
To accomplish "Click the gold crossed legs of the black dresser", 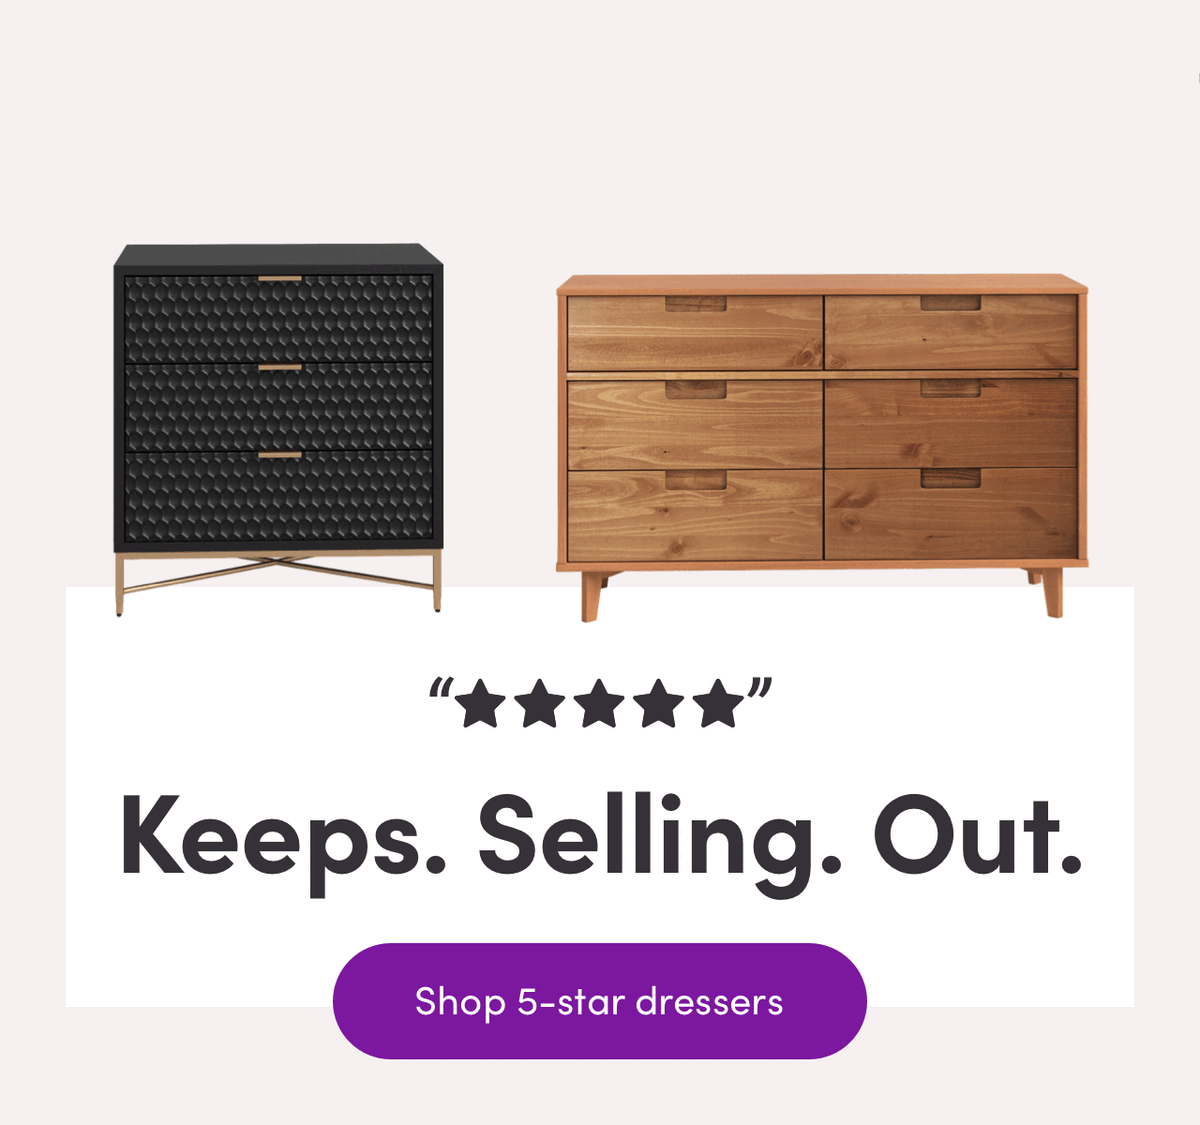I will point(278,580).
